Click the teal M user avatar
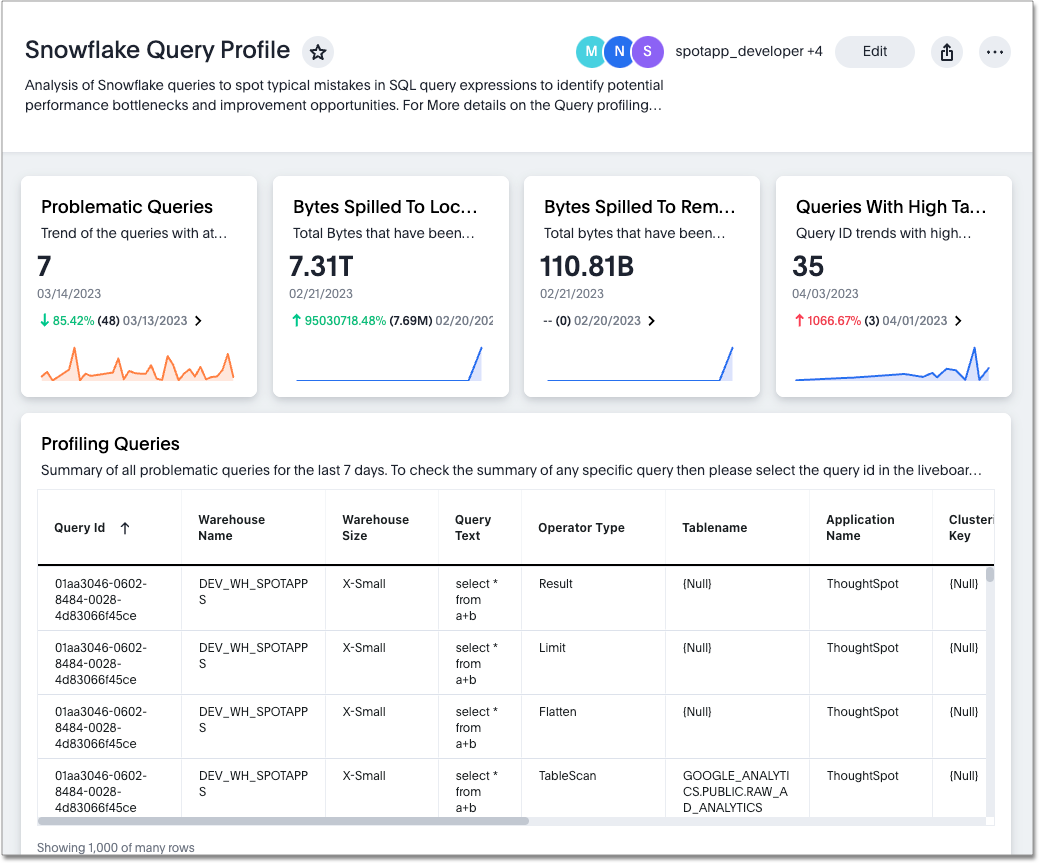 [590, 51]
